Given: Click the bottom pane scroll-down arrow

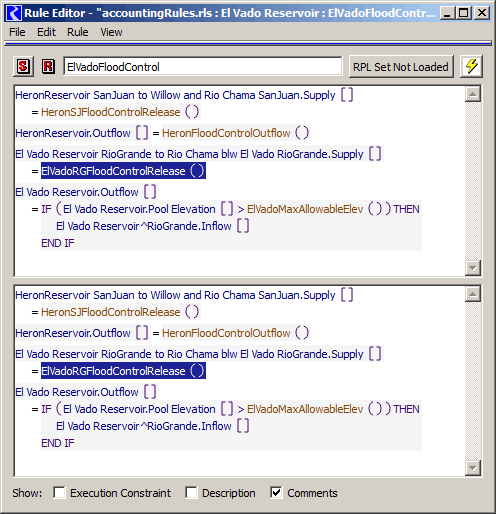Looking at the screenshot, I should (x=472, y=467).
